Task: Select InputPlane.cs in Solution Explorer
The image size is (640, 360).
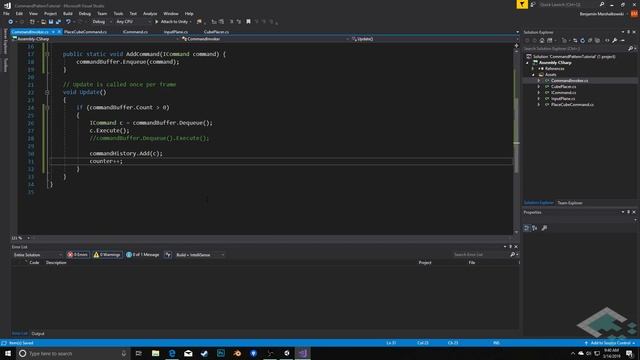Action: [563, 99]
